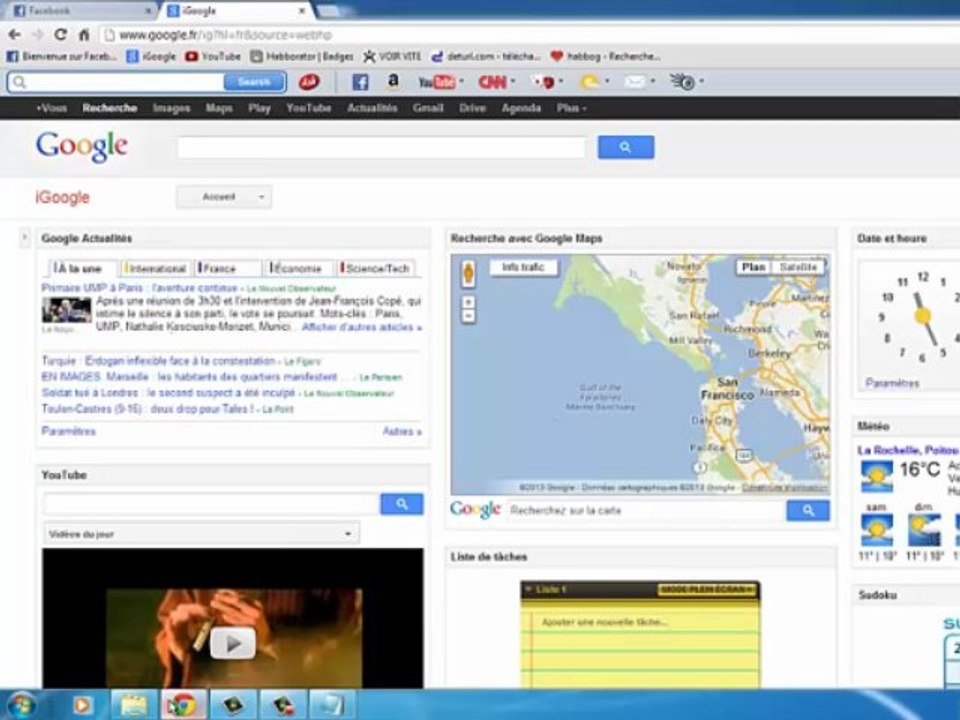
Task: Open Gmail in the Google black bar
Action: pos(427,108)
